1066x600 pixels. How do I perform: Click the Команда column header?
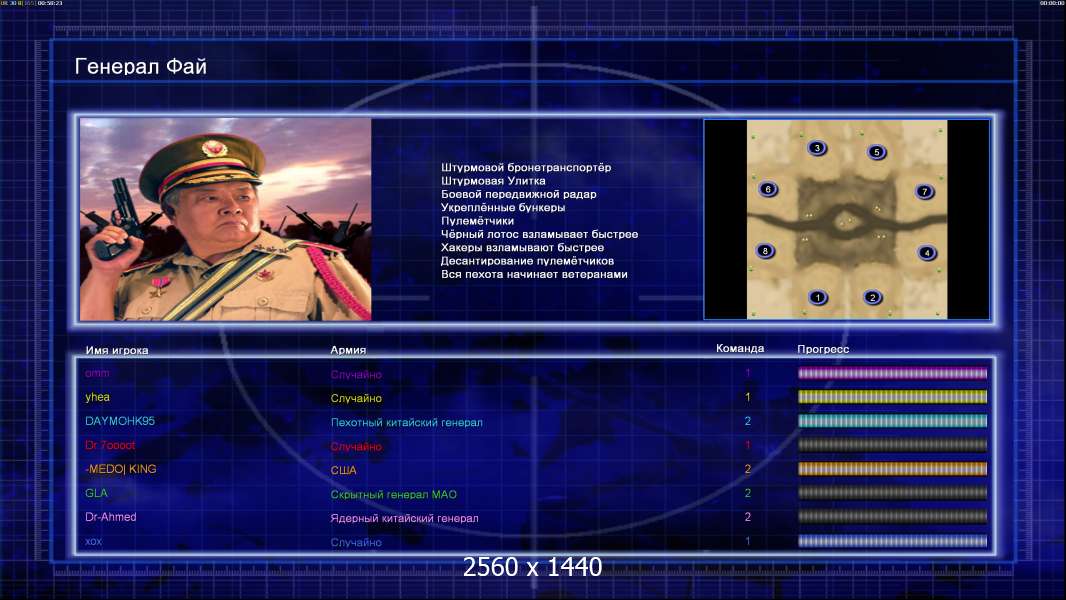click(x=740, y=349)
